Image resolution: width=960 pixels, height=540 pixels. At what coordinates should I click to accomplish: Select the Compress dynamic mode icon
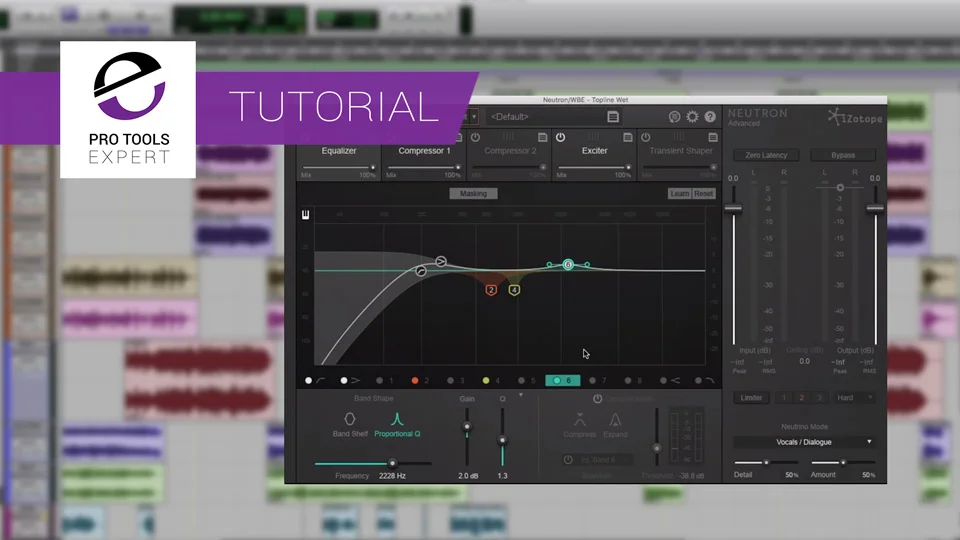[579, 420]
